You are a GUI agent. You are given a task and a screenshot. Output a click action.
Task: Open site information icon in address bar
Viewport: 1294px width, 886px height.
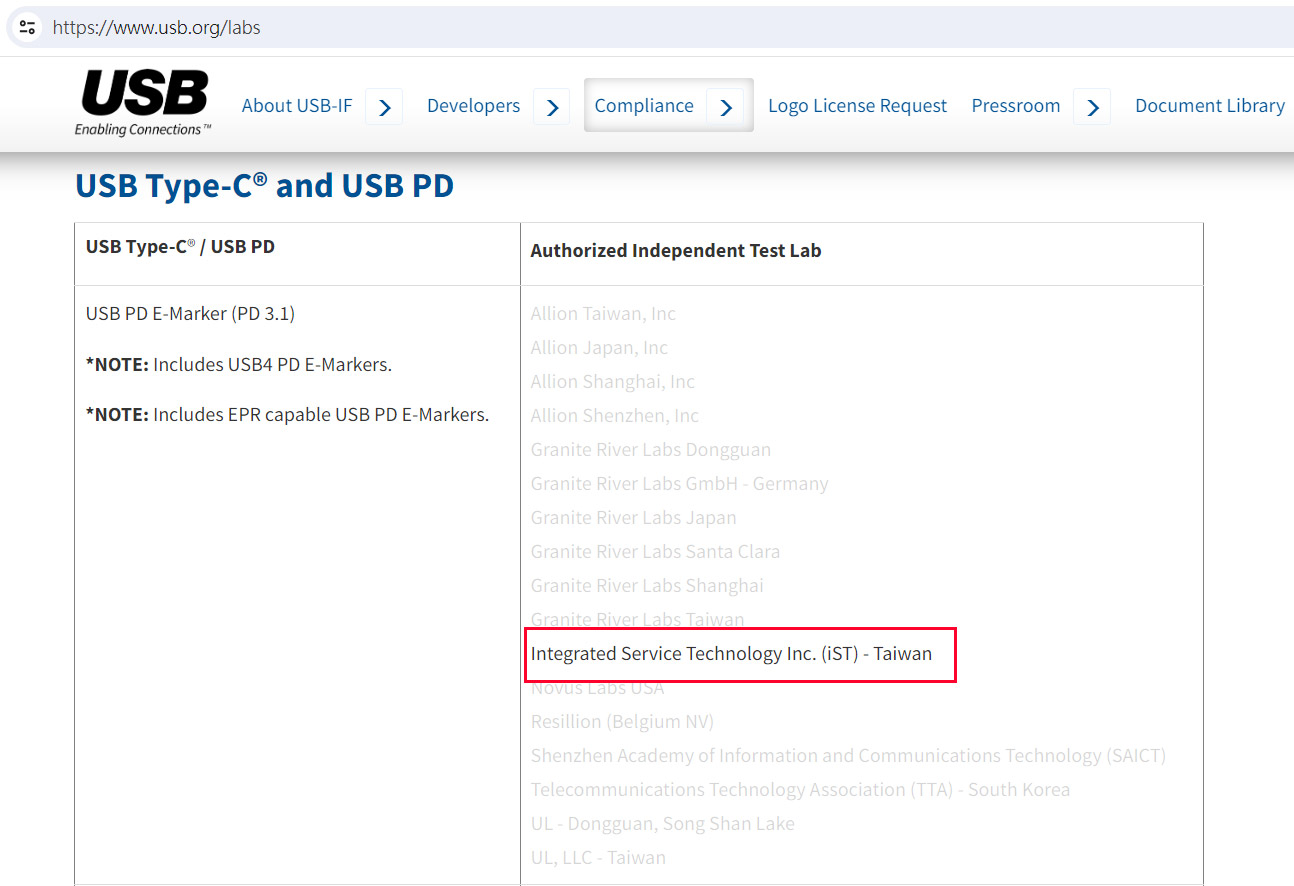pos(27,27)
